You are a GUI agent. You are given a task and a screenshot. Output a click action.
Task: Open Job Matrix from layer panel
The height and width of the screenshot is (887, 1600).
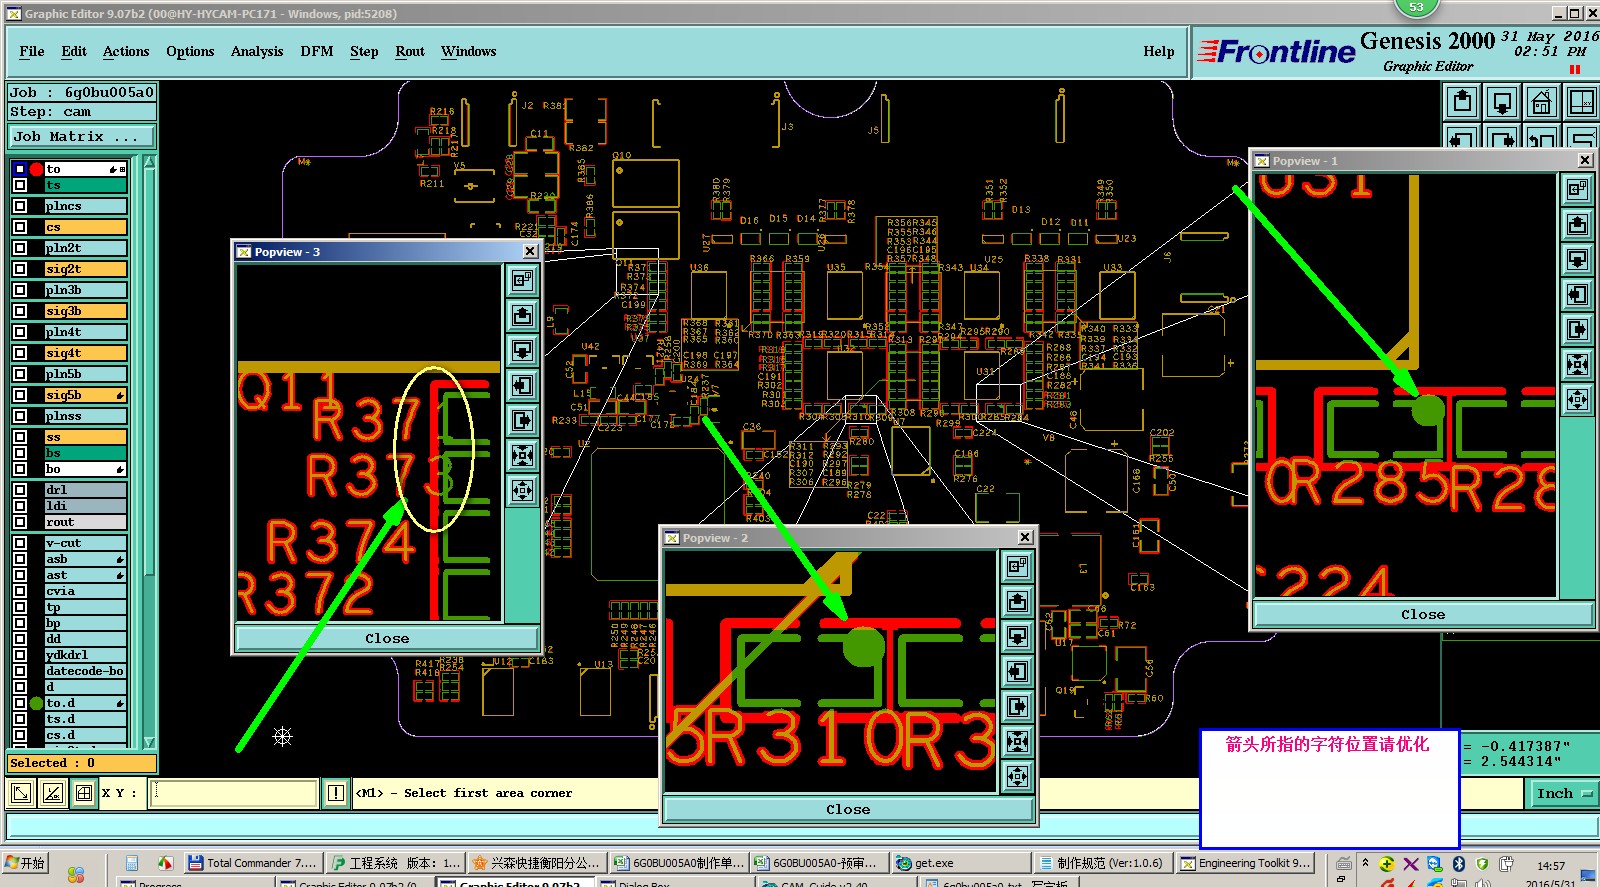point(83,137)
